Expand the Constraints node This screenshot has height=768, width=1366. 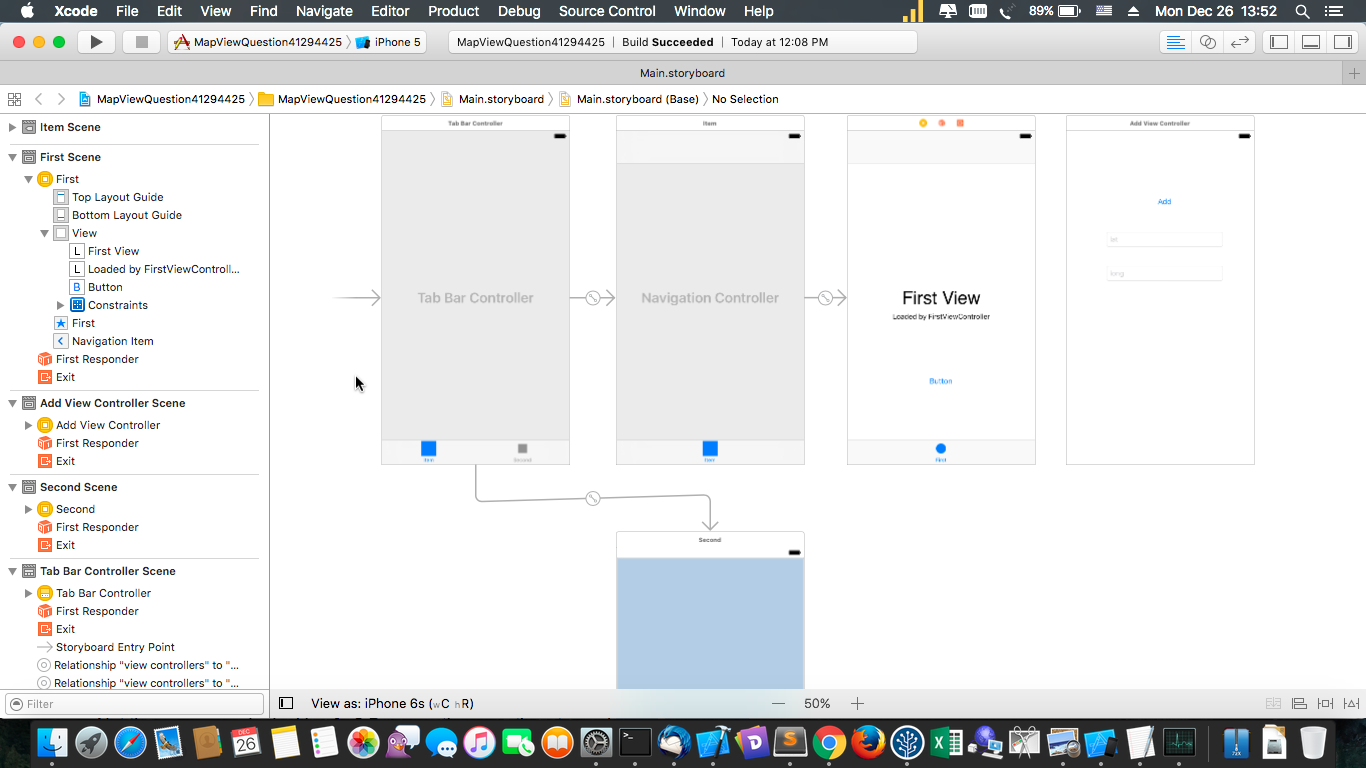tap(61, 305)
